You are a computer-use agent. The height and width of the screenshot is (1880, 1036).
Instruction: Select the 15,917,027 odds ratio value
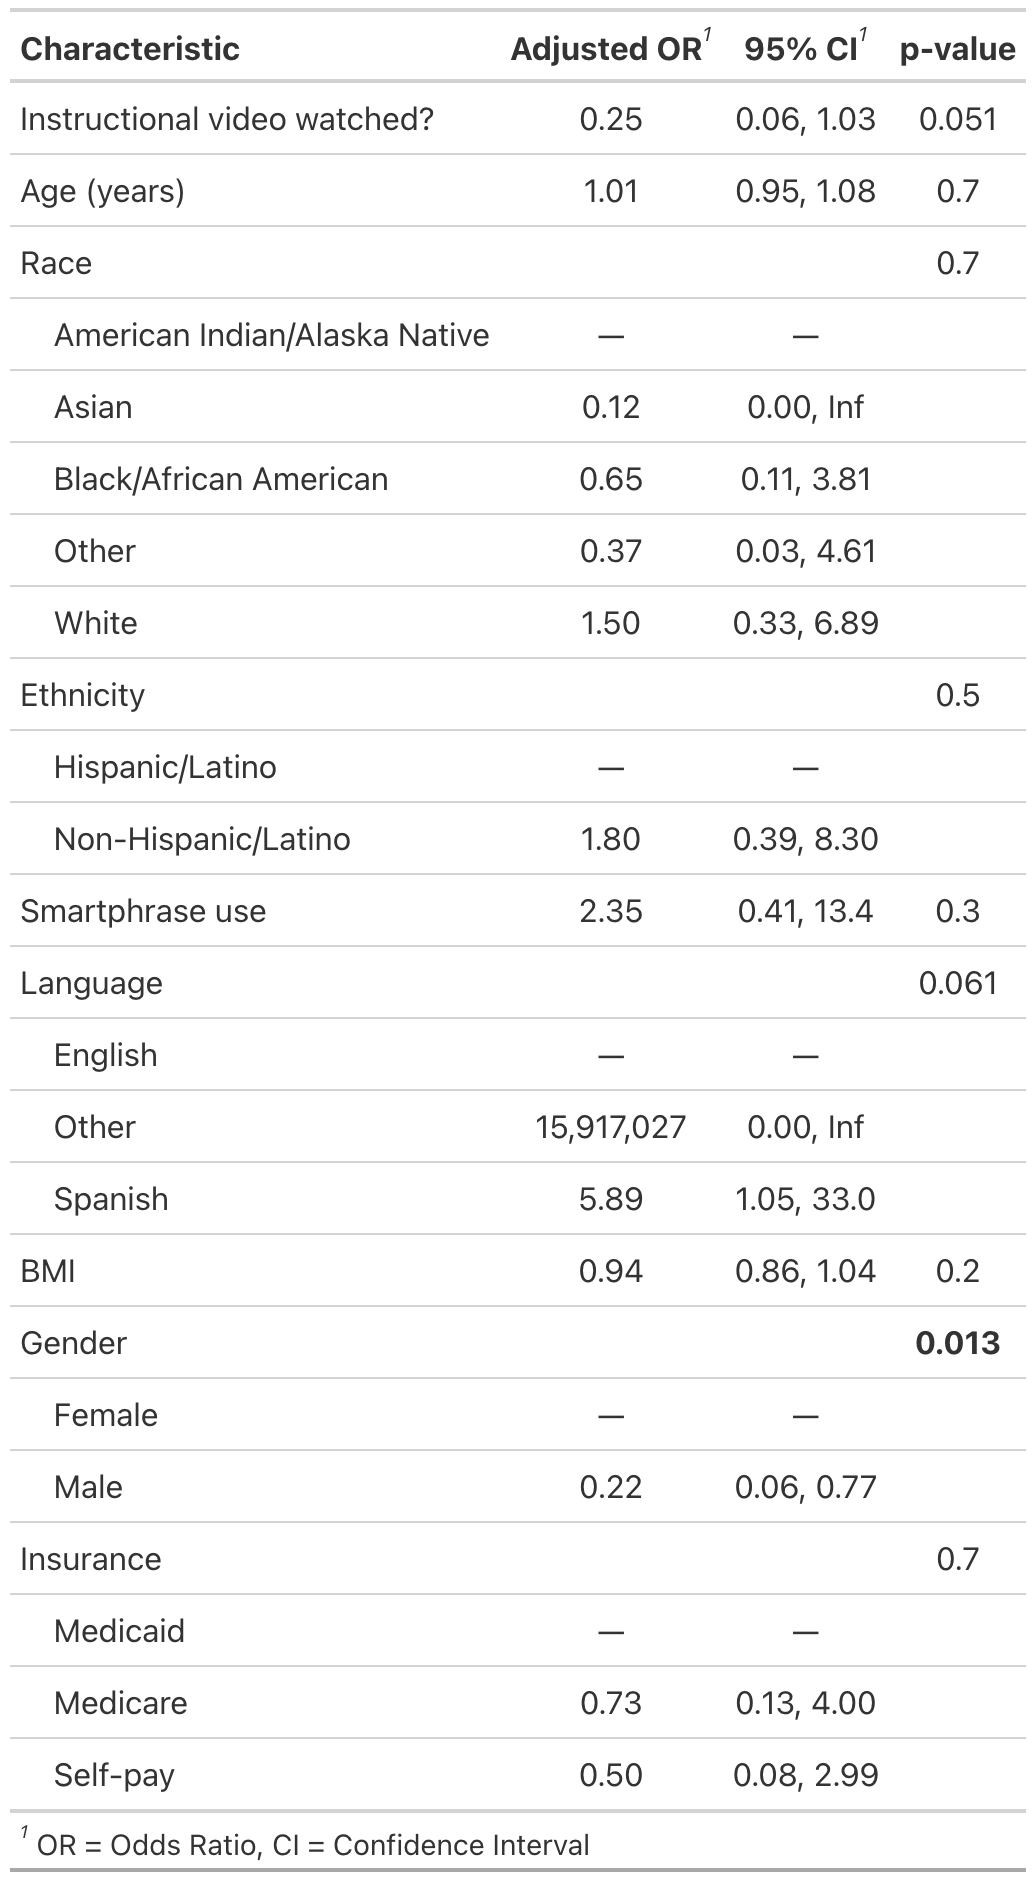click(x=611, y=1127)
